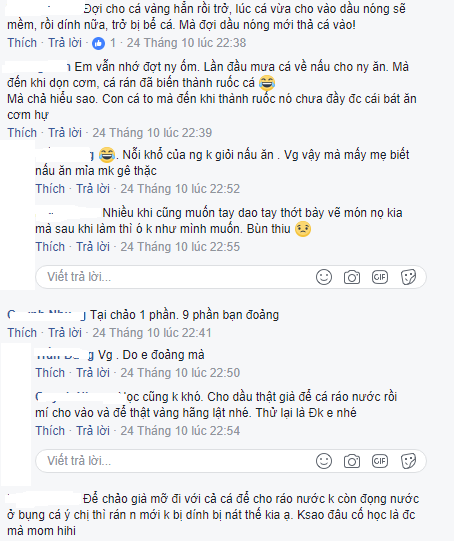Open sticker picker in first reply box
This screenshot has width=454, height=541.
[x=408, y=277]
